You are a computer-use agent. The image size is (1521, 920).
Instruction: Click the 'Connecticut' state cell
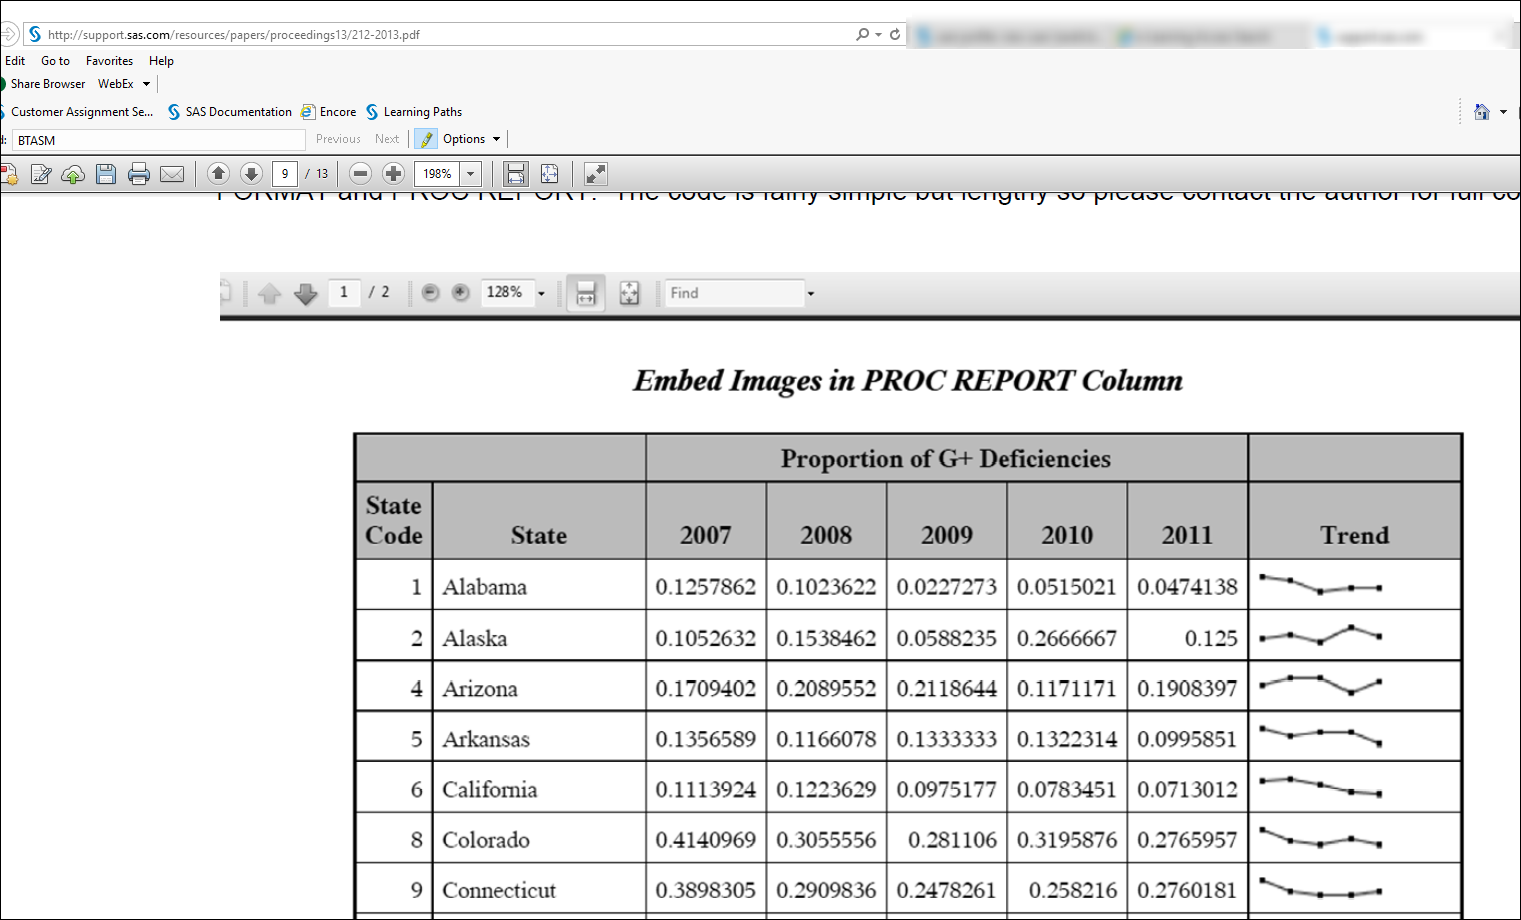(x=539, y=889)
